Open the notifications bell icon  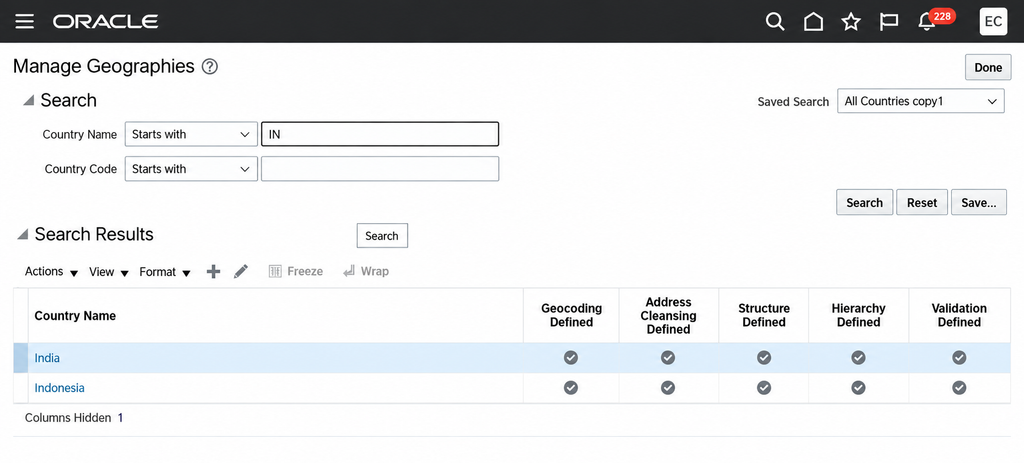coord(926,22)
